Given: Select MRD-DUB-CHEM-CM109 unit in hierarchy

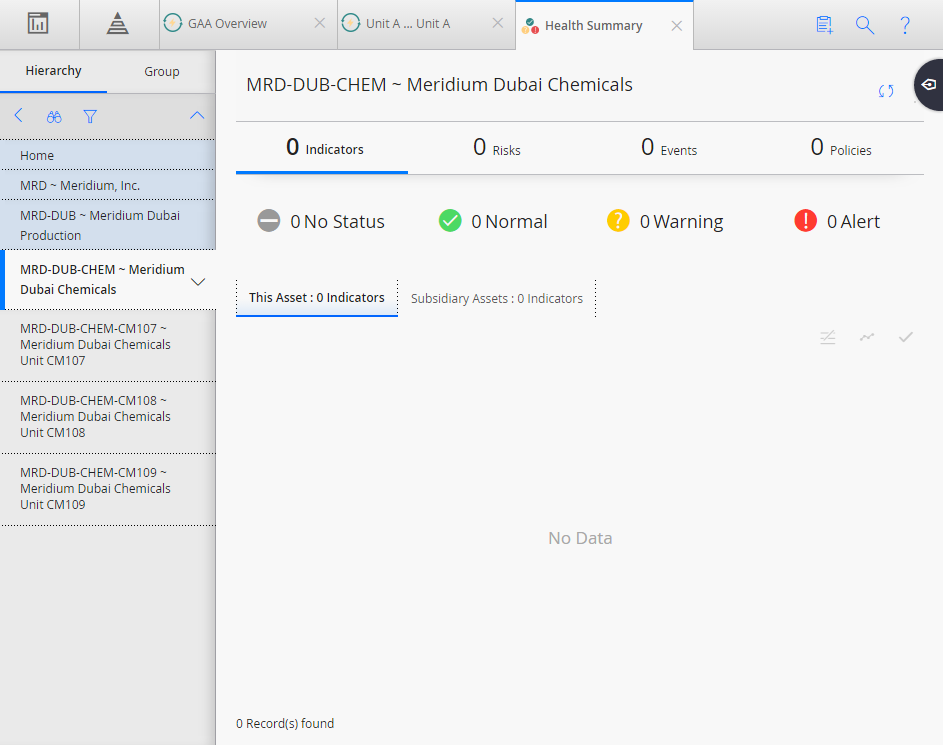Looking at the screenshot, I should [107, 489].
